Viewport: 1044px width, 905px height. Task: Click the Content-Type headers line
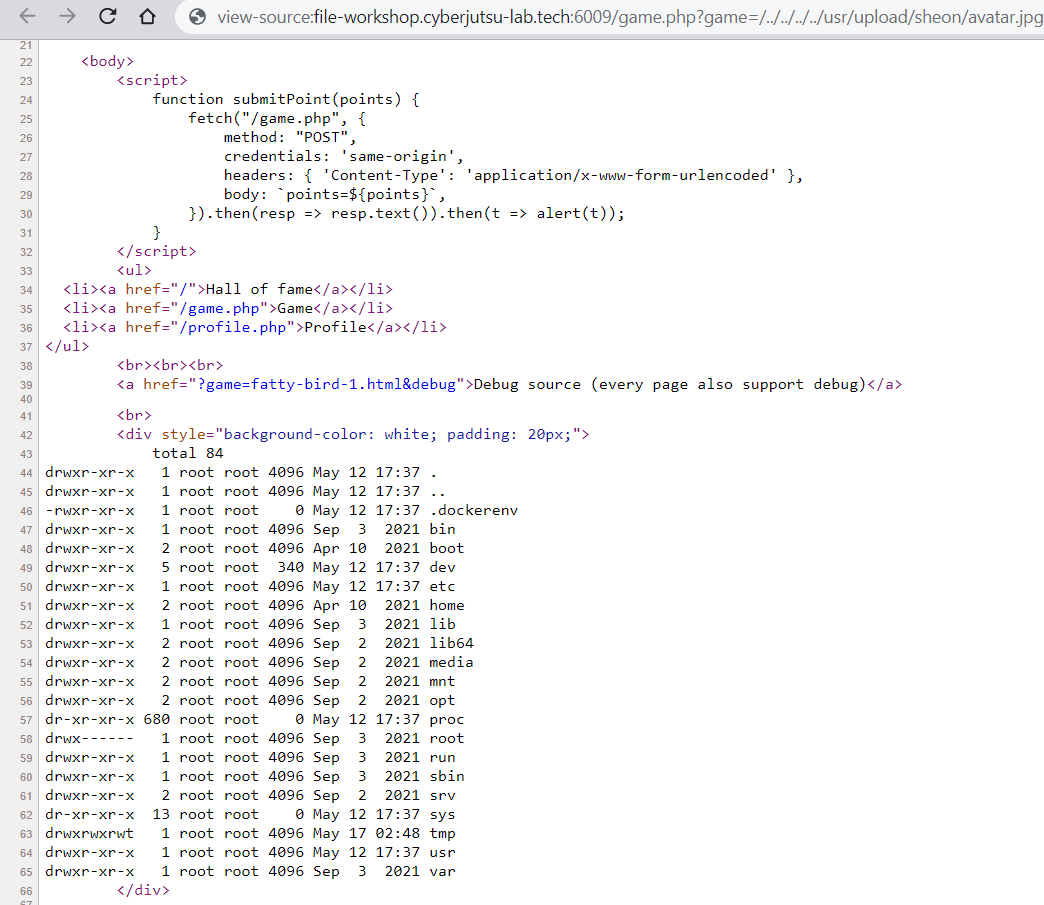pos(513,175)
